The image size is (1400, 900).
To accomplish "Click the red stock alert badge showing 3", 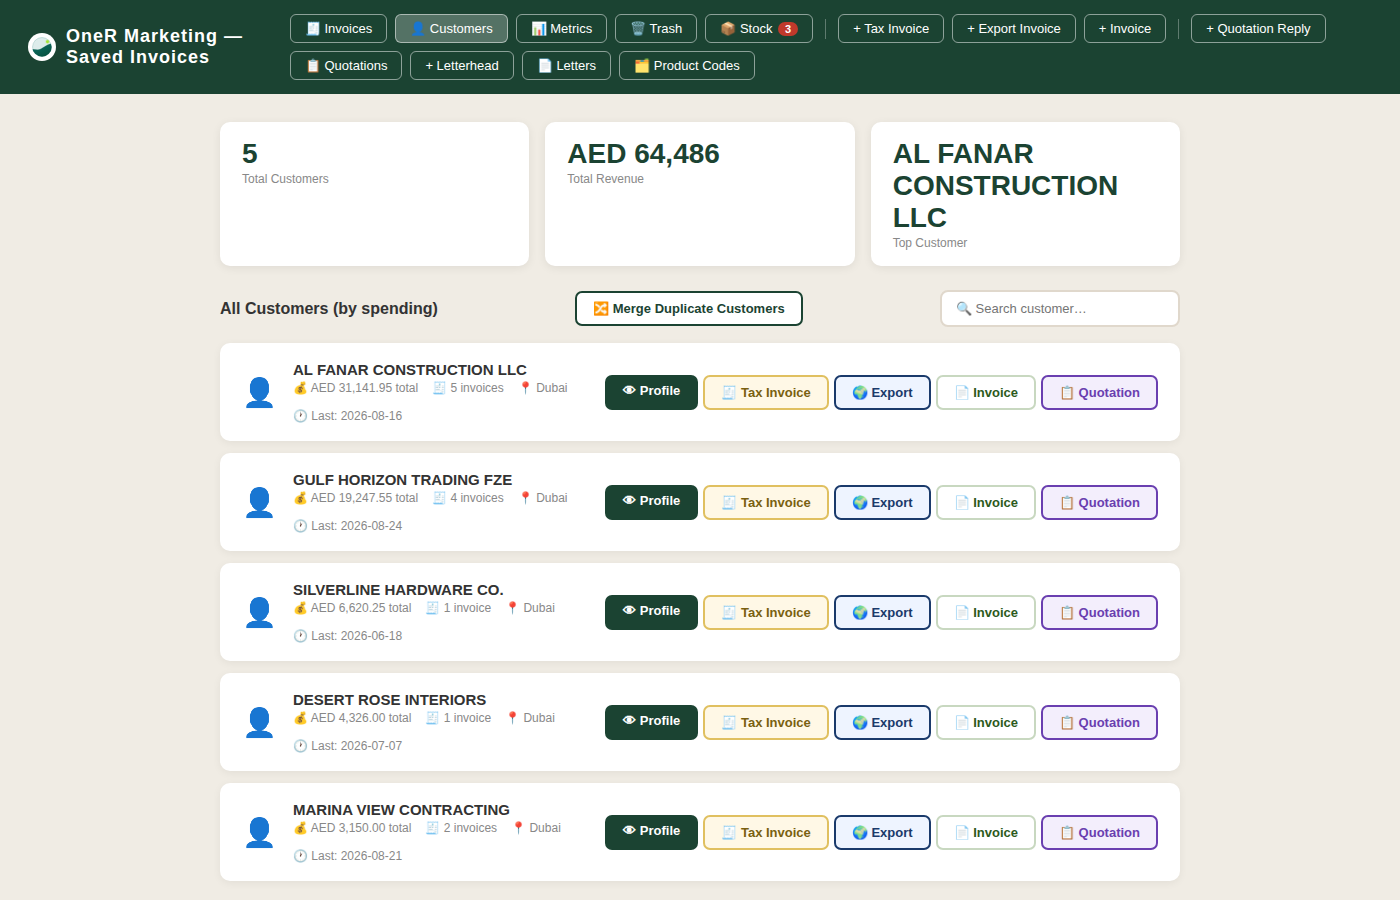I will (788, 29).
